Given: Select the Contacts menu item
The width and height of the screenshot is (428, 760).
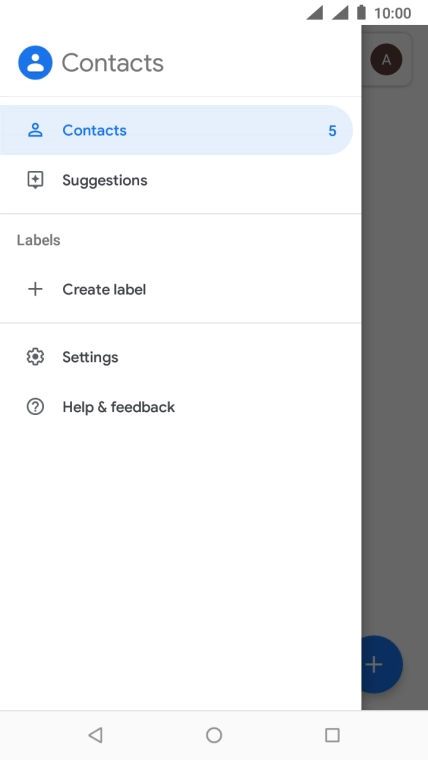Looking at the screenshot, I should [x=176, y=130].
